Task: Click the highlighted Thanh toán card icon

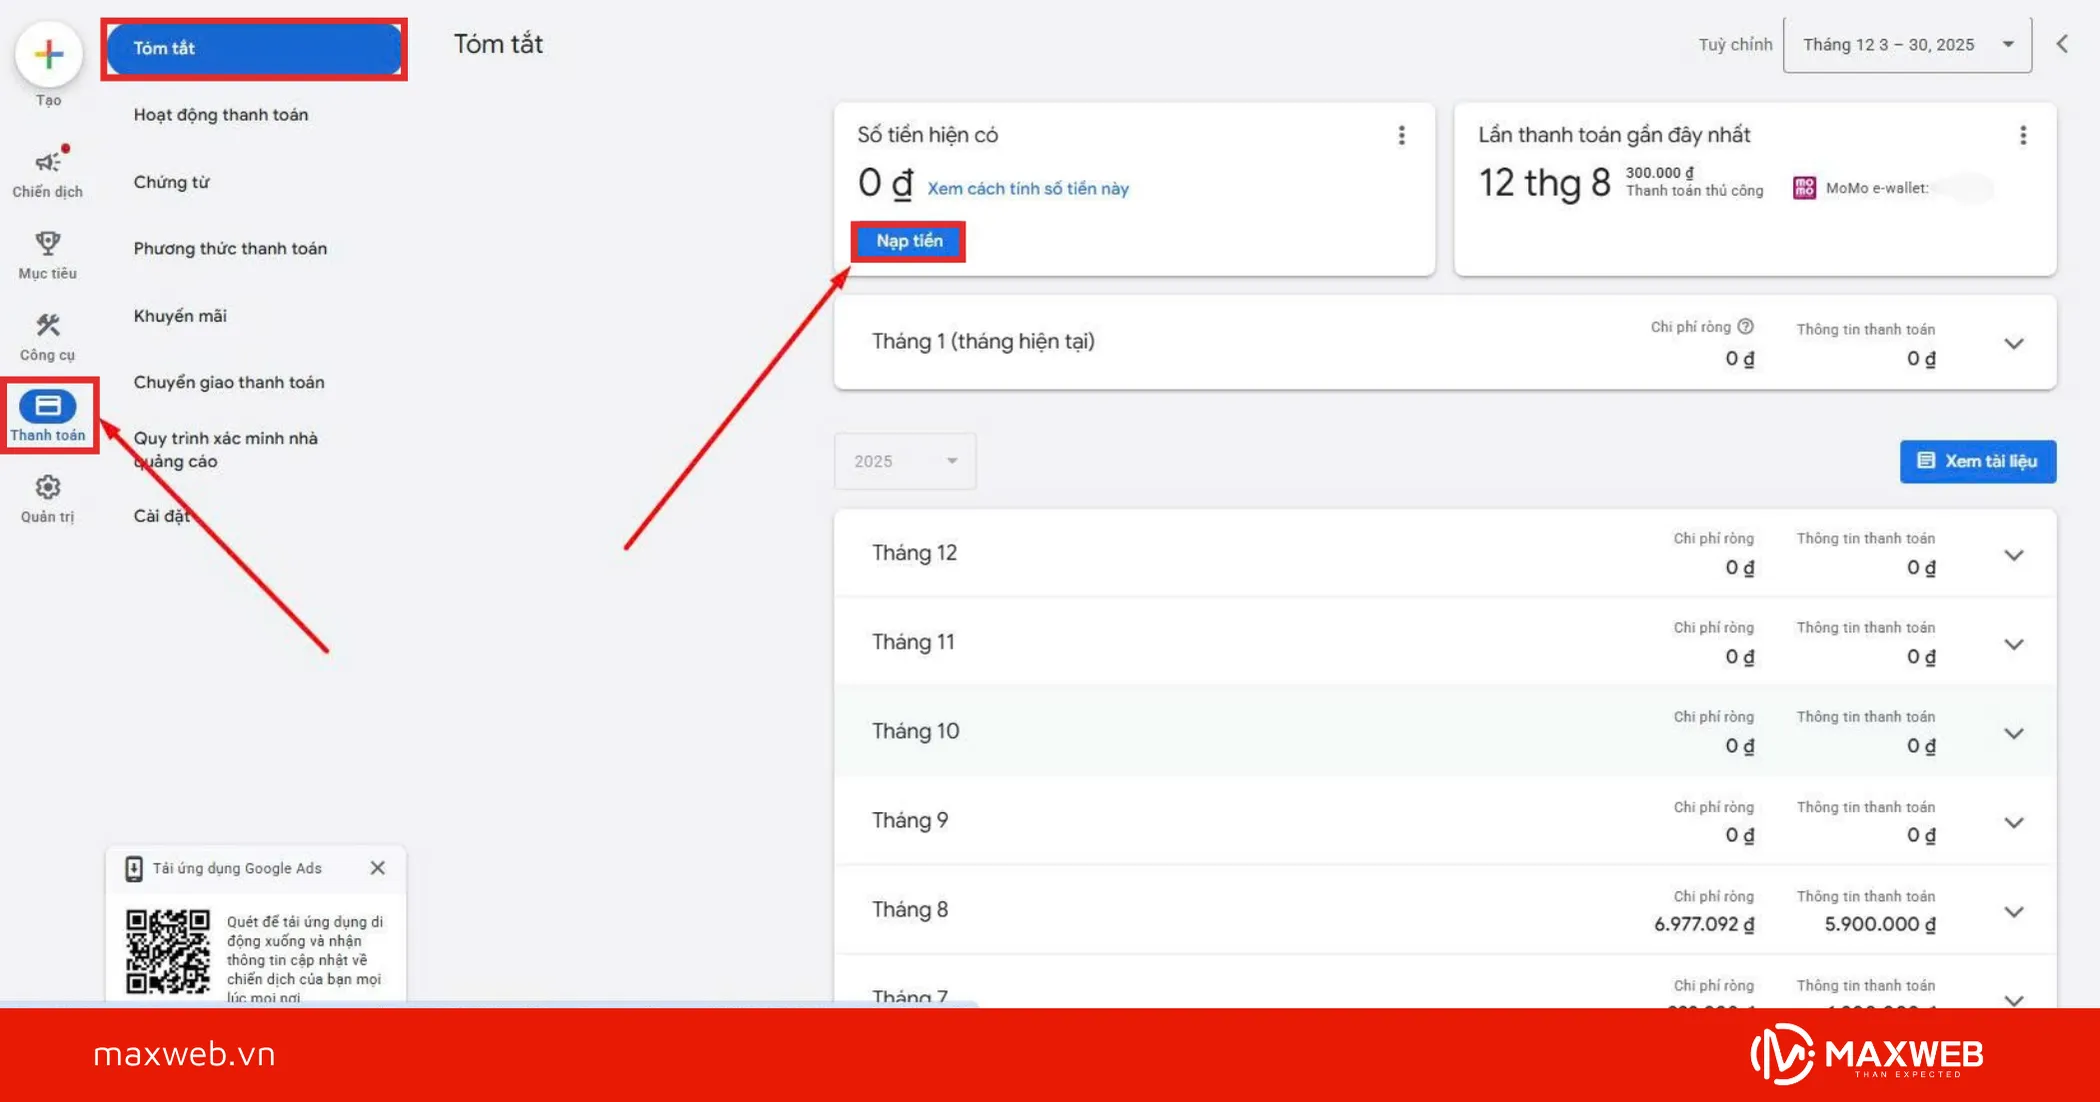Action: (x=47, y=405)
